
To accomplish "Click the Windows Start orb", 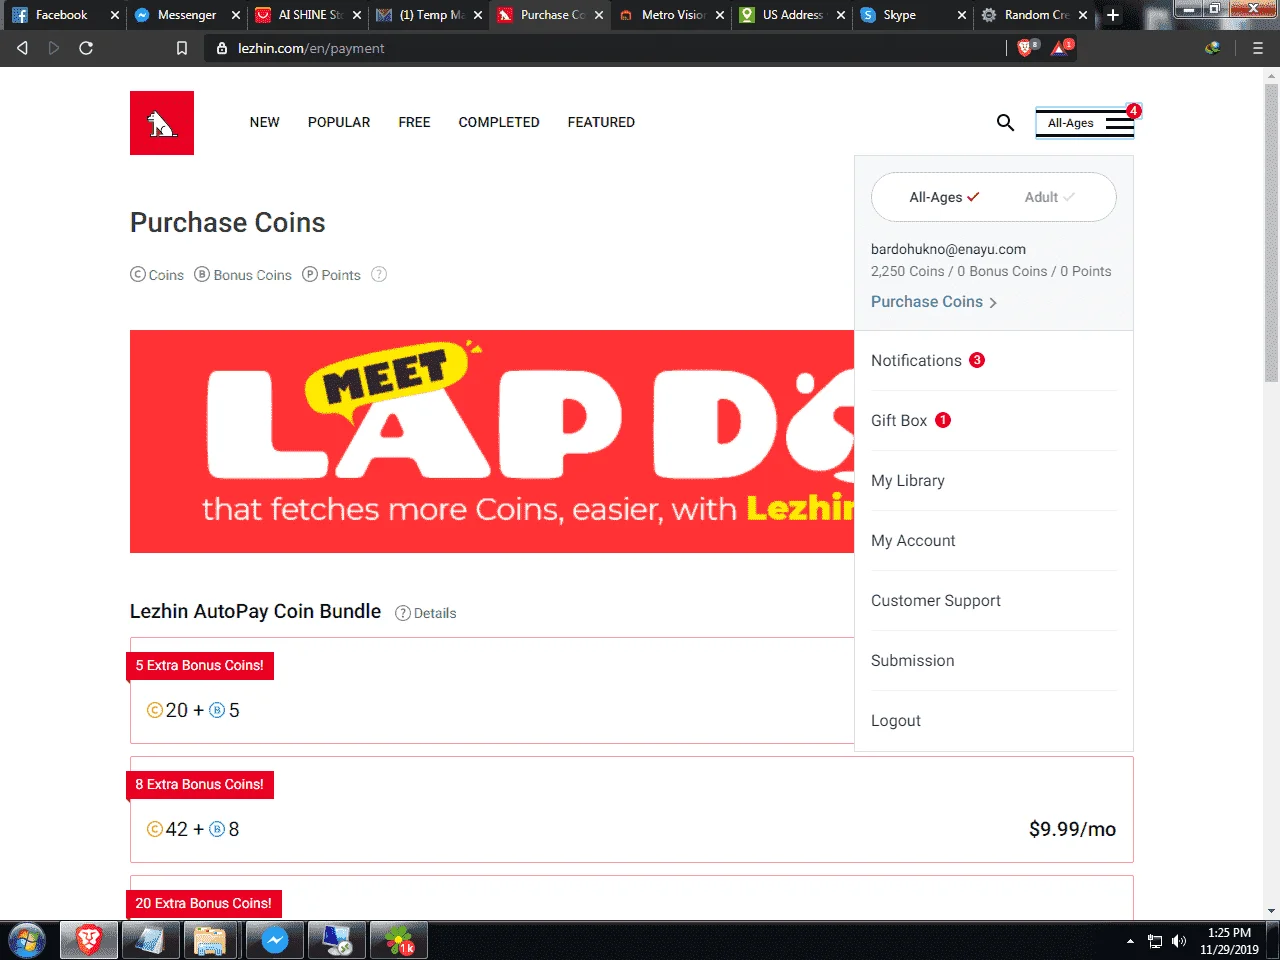I will (x=27, y=941).
